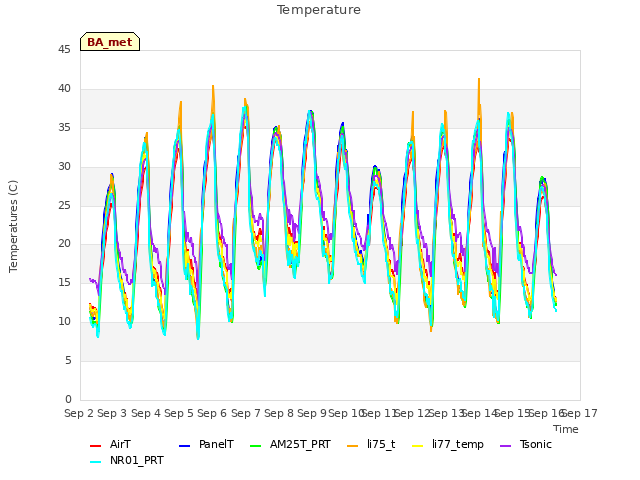Click the blue PanelT color marker
This screenshot has height=480, width=640.
tap(184, 446)
